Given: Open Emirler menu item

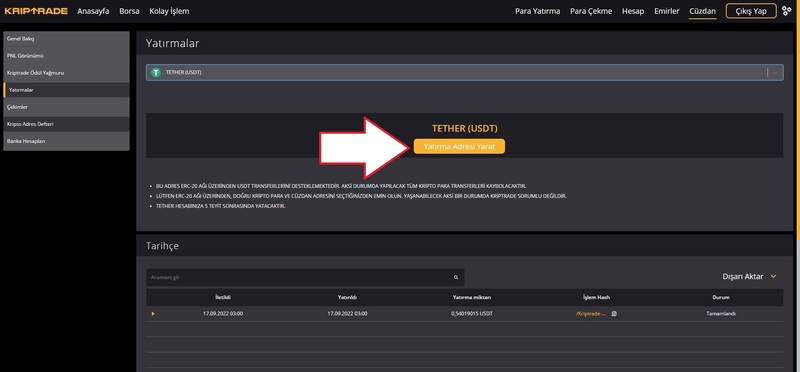Looking at the screenshot, I should click(x=667, y=11).
